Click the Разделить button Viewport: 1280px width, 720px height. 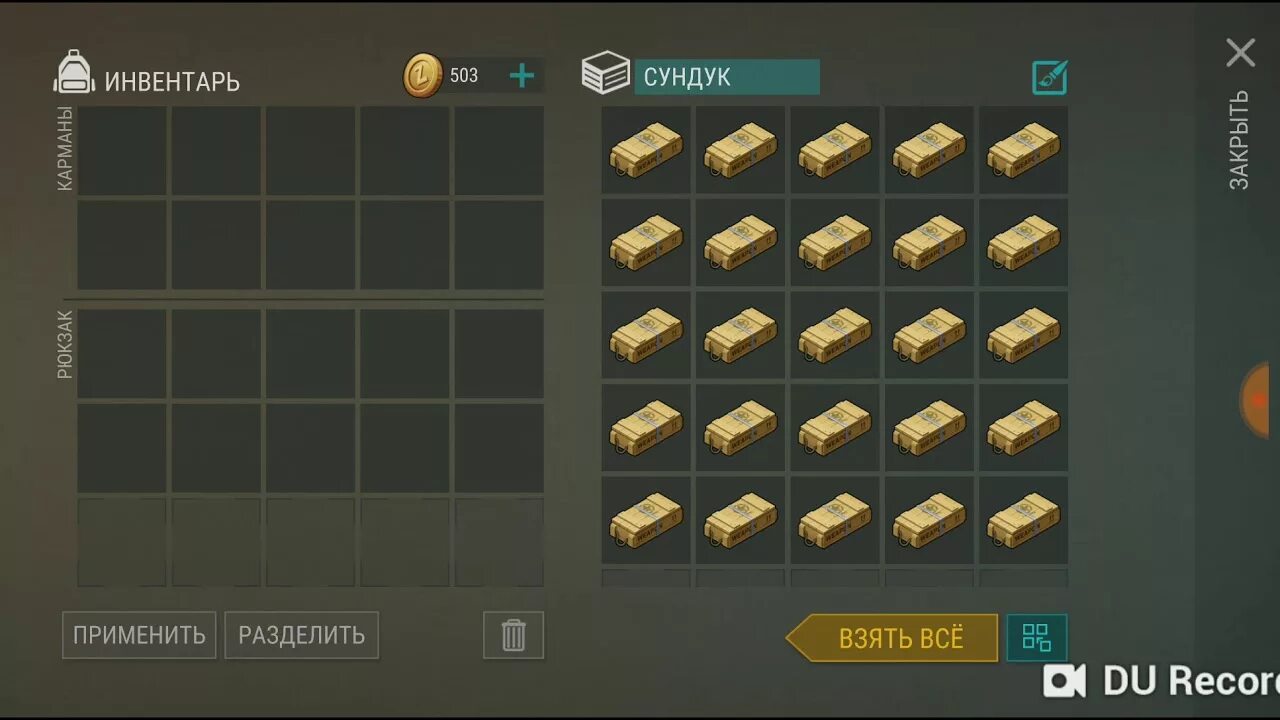click(x=301, y=635)
